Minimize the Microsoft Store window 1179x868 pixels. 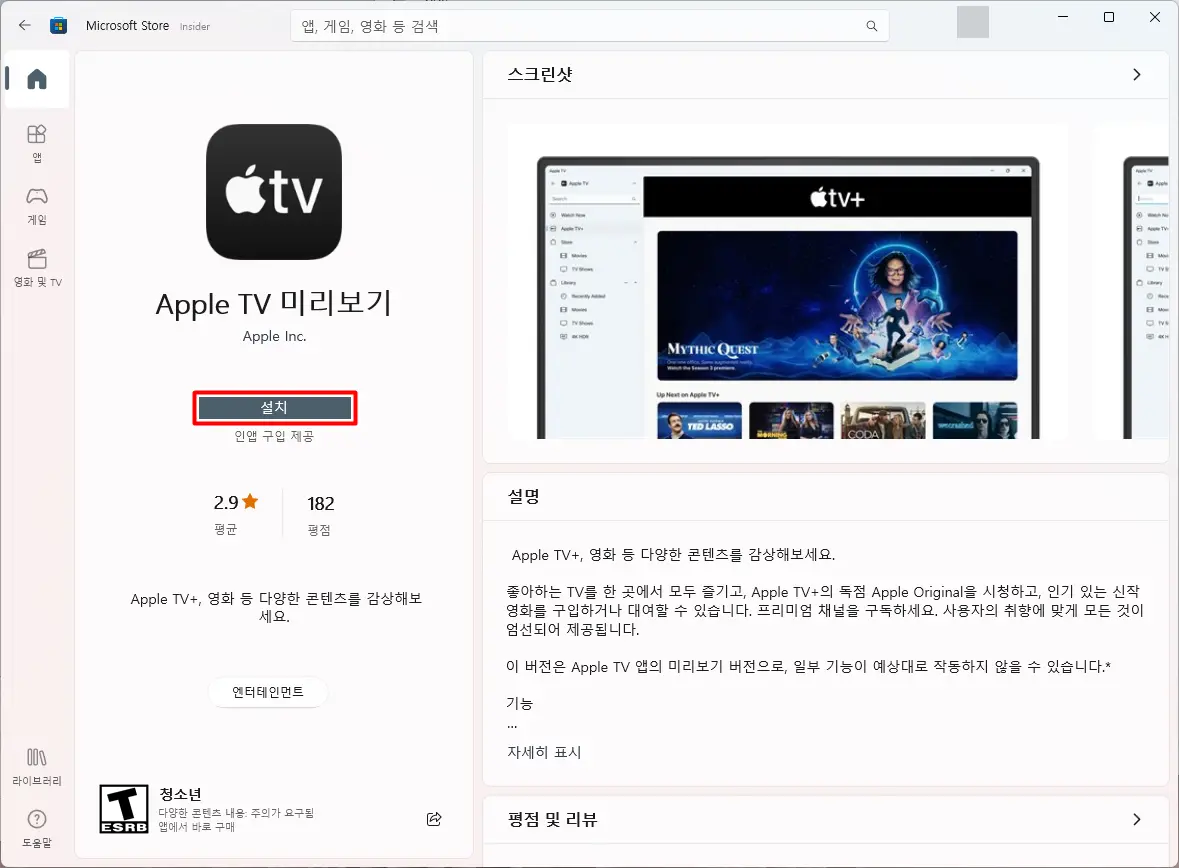[x=1063, y=17]
